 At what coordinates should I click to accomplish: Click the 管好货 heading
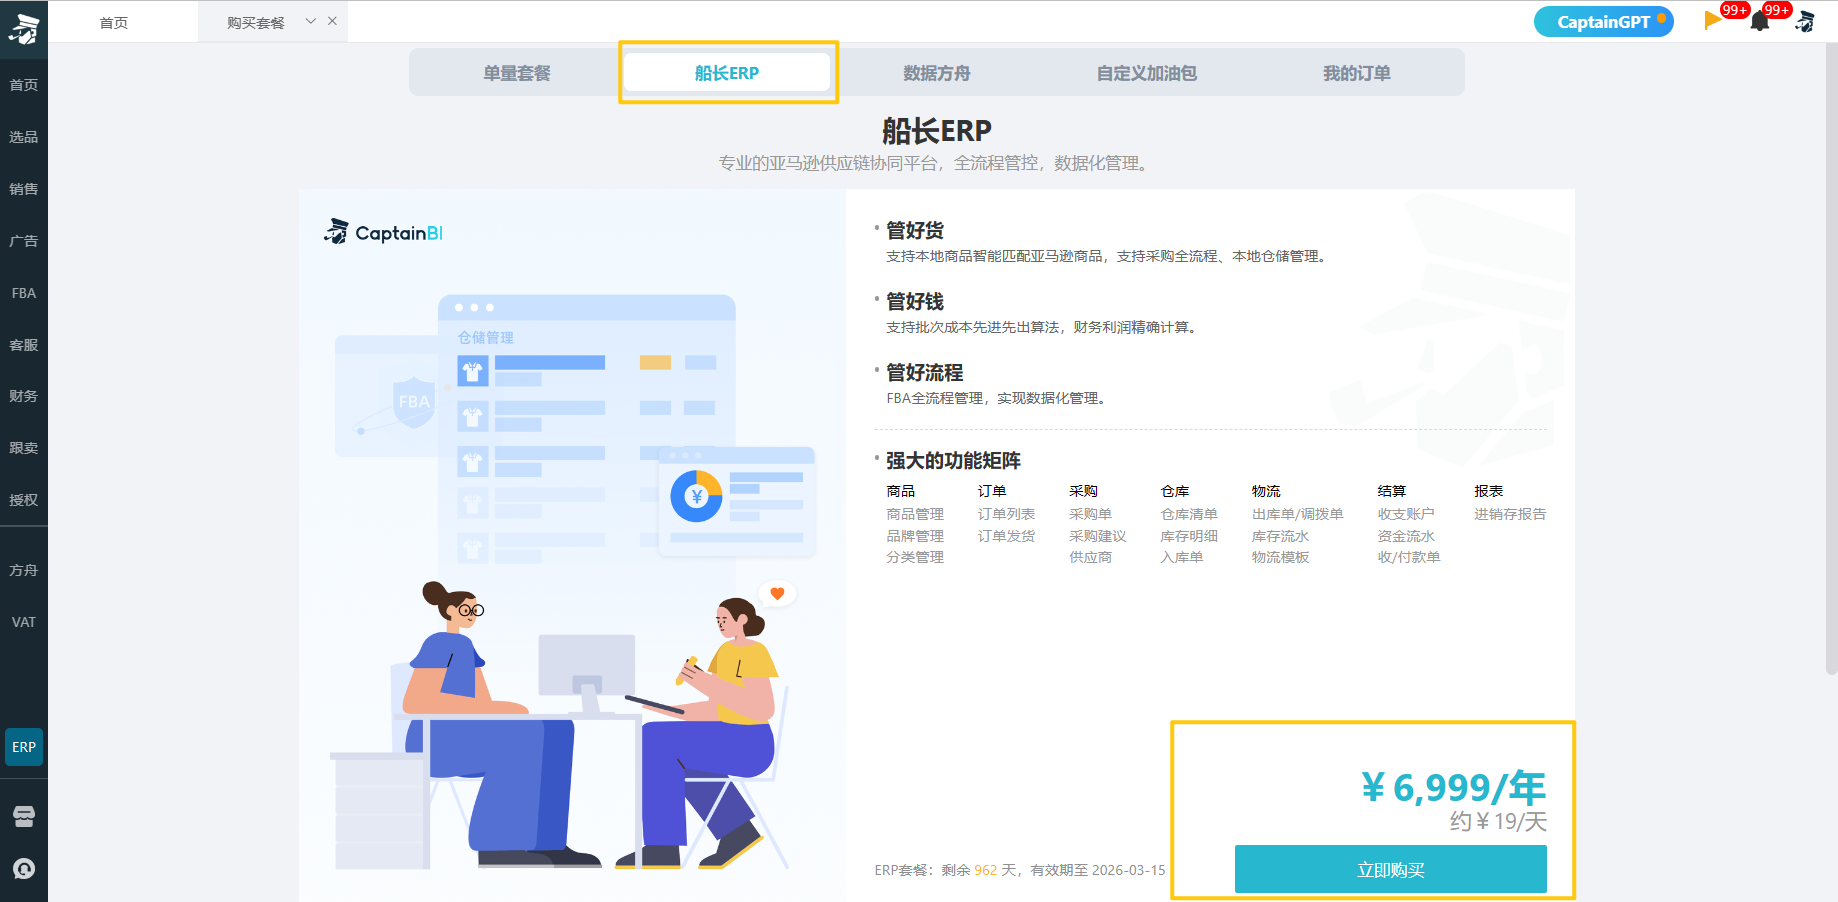tap(915, 230)
